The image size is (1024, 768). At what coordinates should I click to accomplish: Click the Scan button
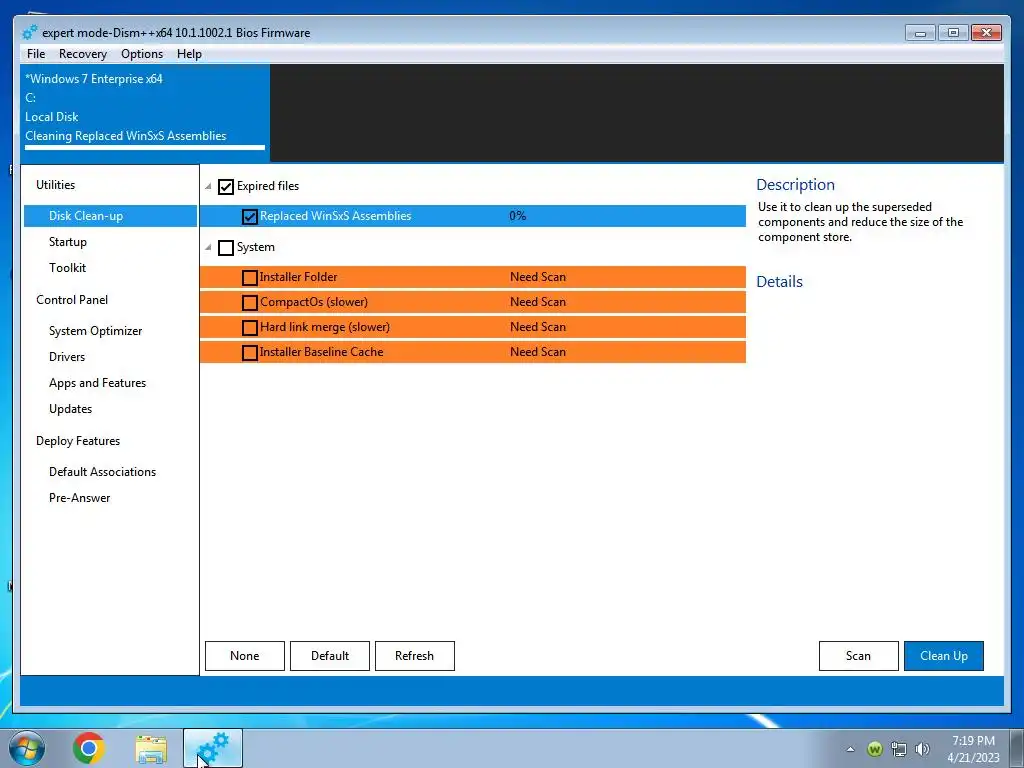[x=859, y=656]
